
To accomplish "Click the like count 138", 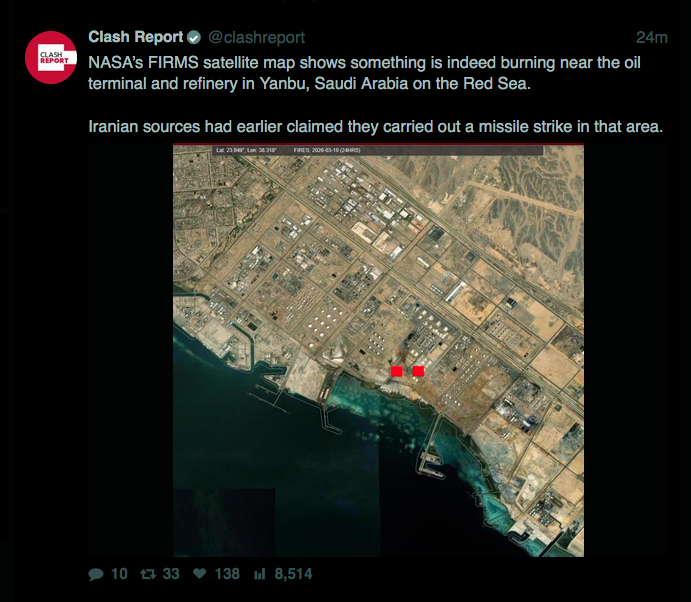I will [x=227, y=574].
